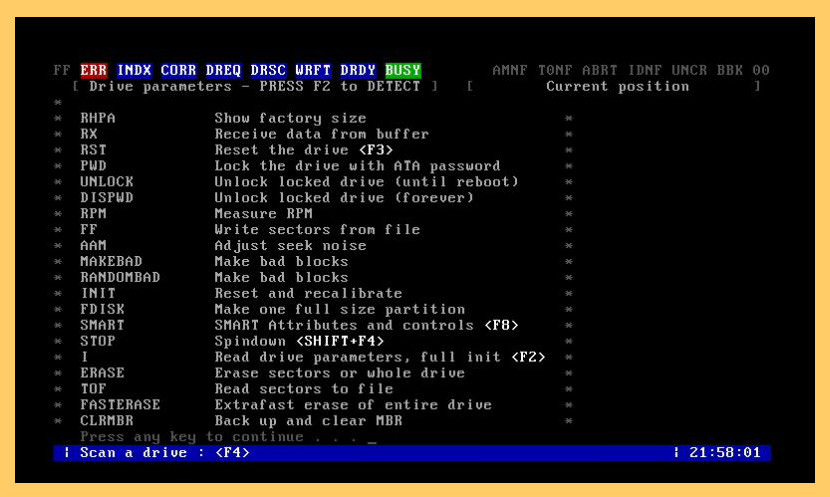Click the Drive parameters PRESS F2 header
Screen dimensions: 830x497
255,86
